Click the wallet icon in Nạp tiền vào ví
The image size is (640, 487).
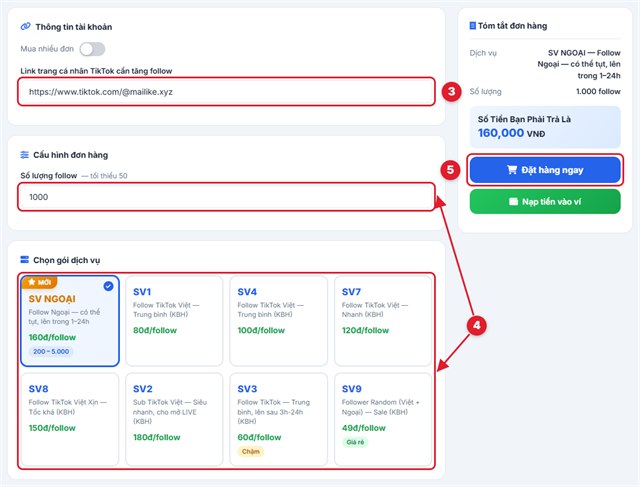coord(513,202)
